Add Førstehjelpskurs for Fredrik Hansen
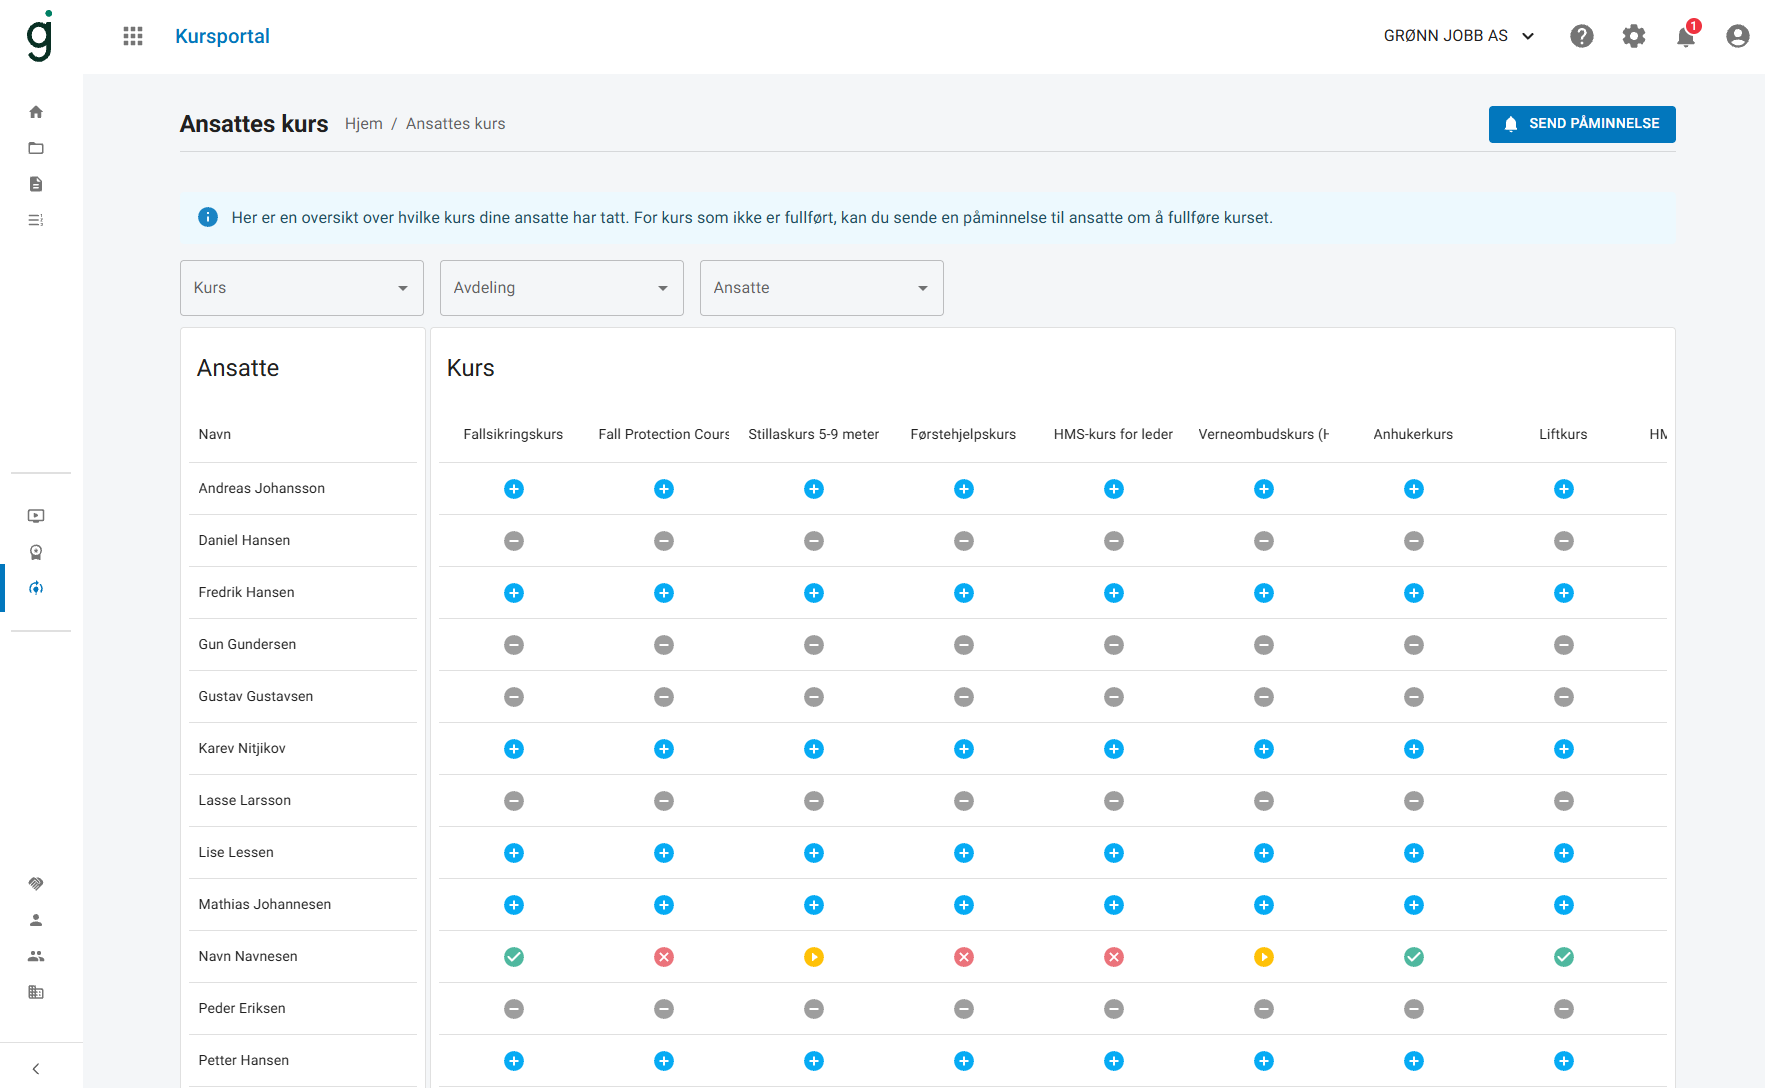Image resolution: width=1765 pixels, height=1088 pixels. [x=964, y=593]
